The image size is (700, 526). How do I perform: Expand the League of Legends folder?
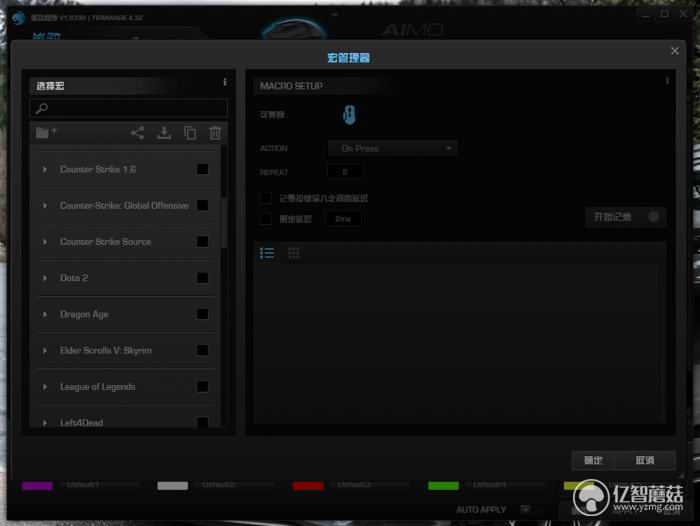[x=45, y=386]
